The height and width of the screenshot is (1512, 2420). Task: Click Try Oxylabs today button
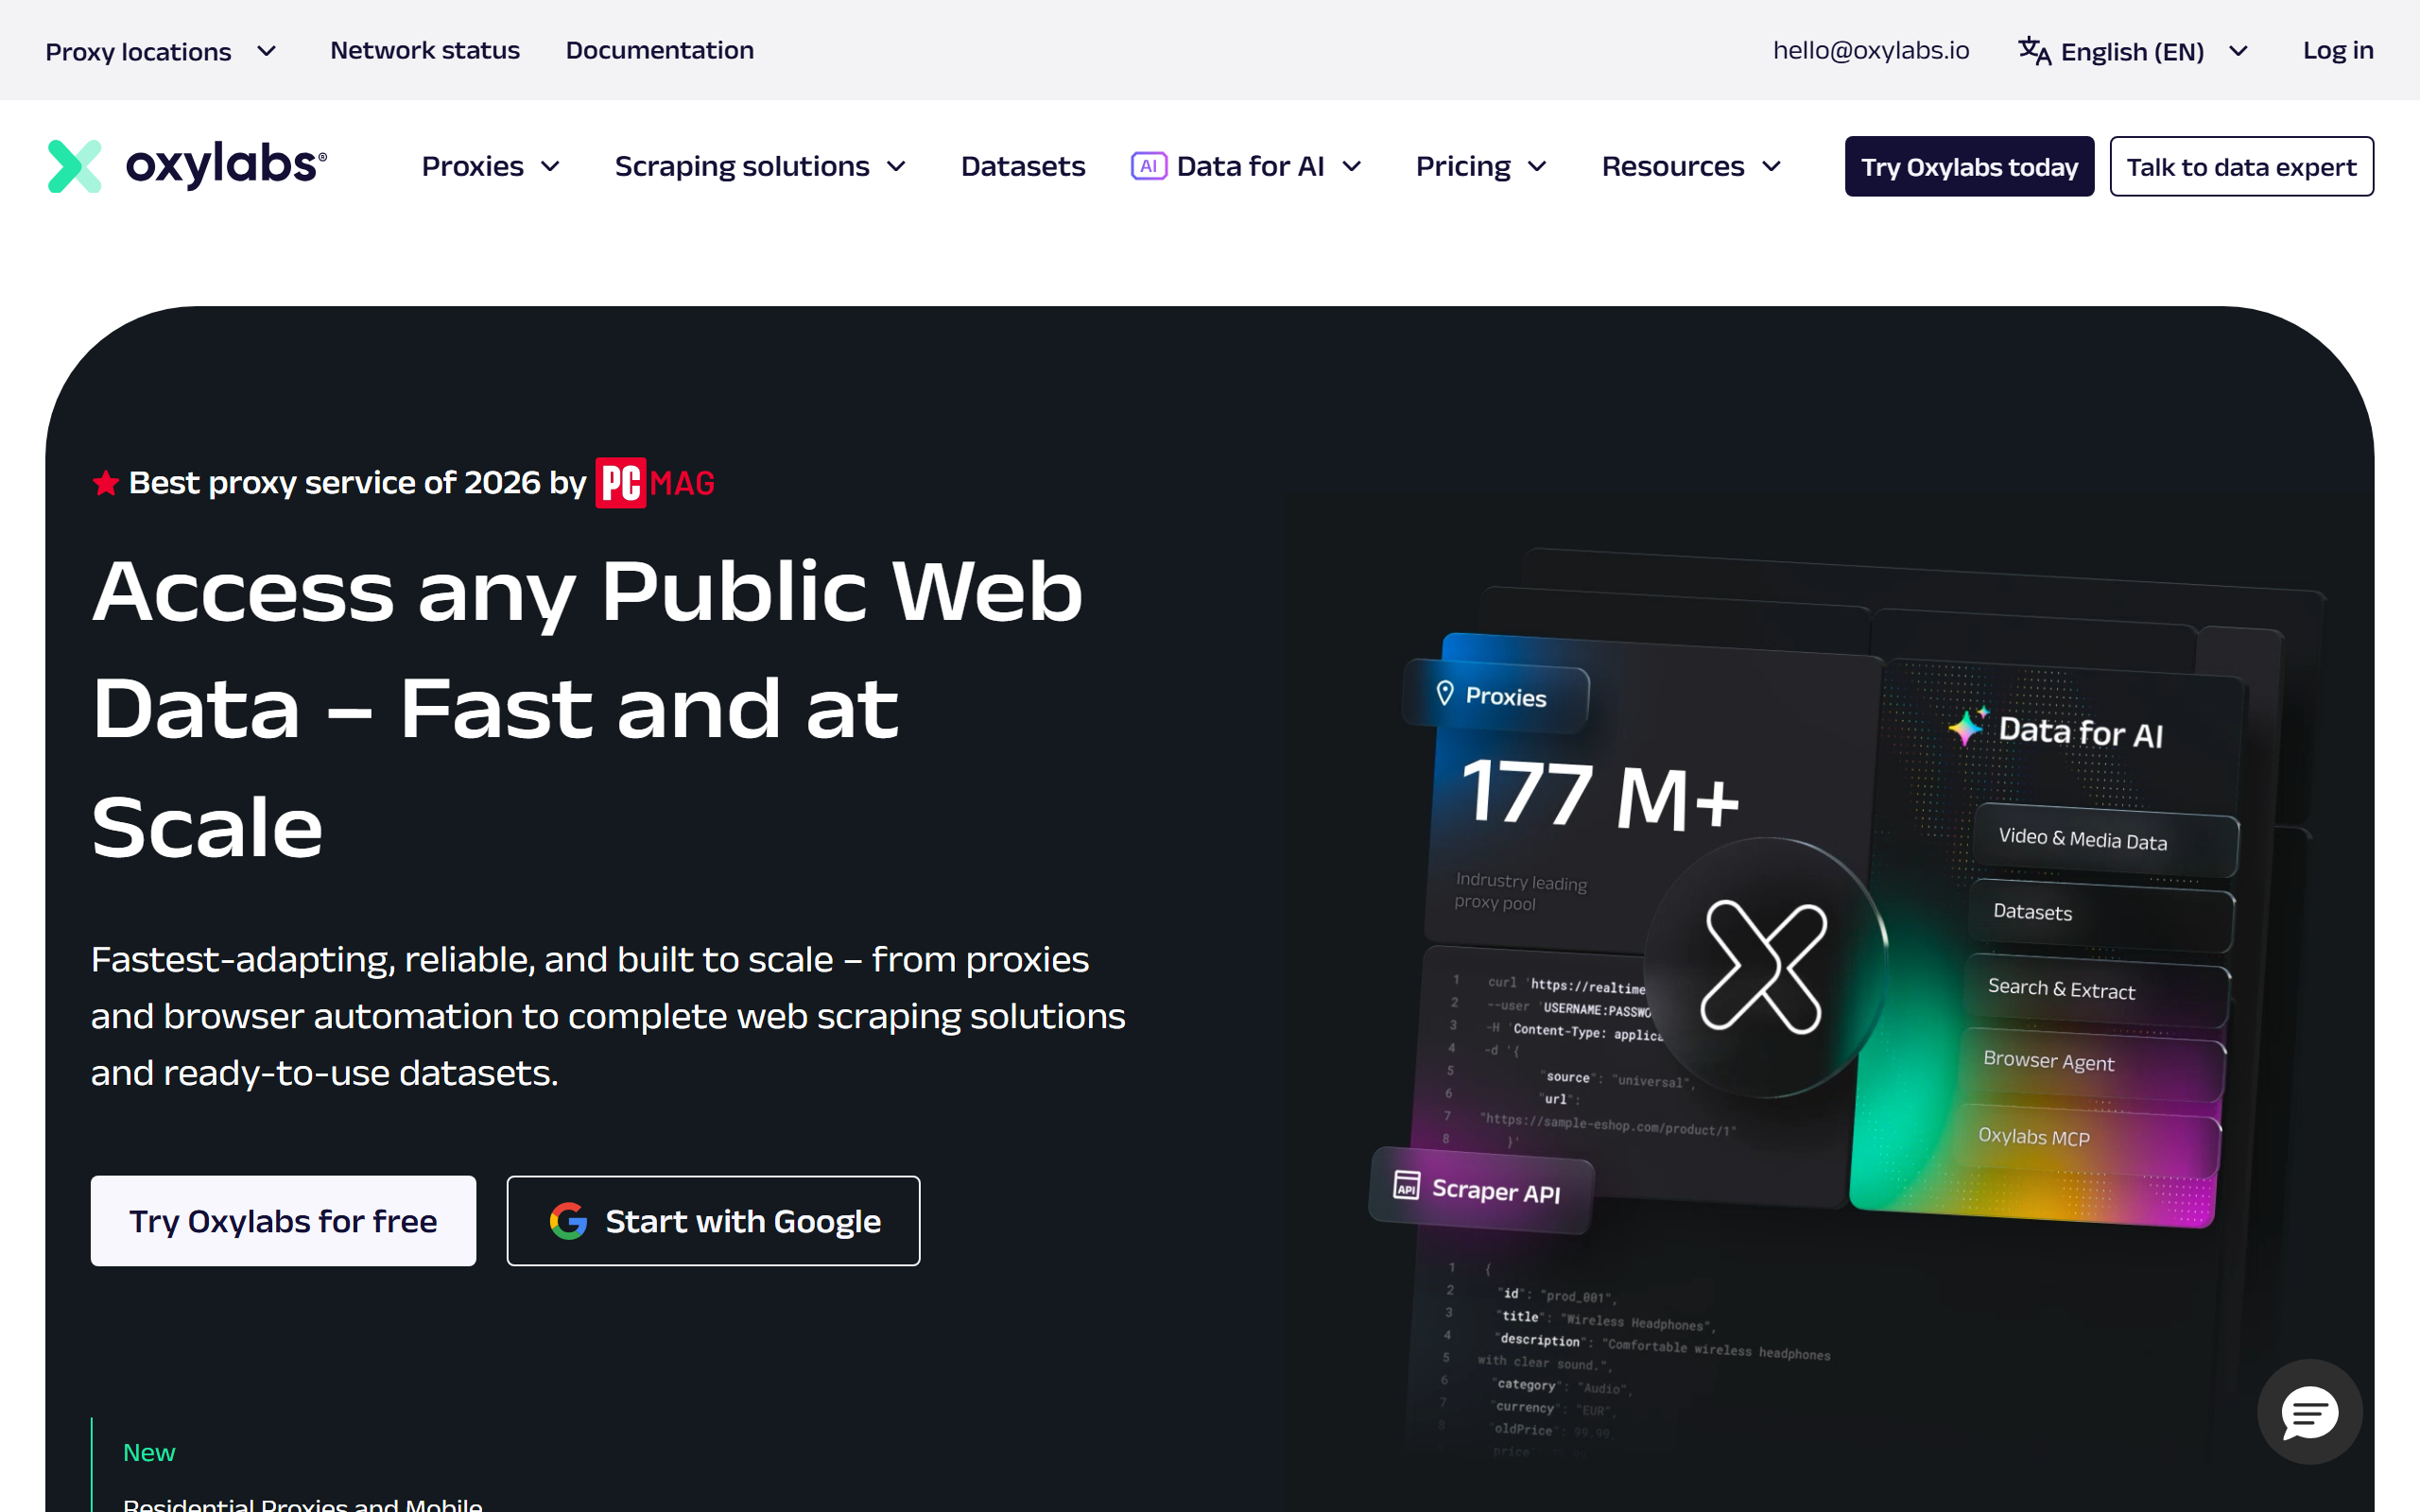(1969, 166)
